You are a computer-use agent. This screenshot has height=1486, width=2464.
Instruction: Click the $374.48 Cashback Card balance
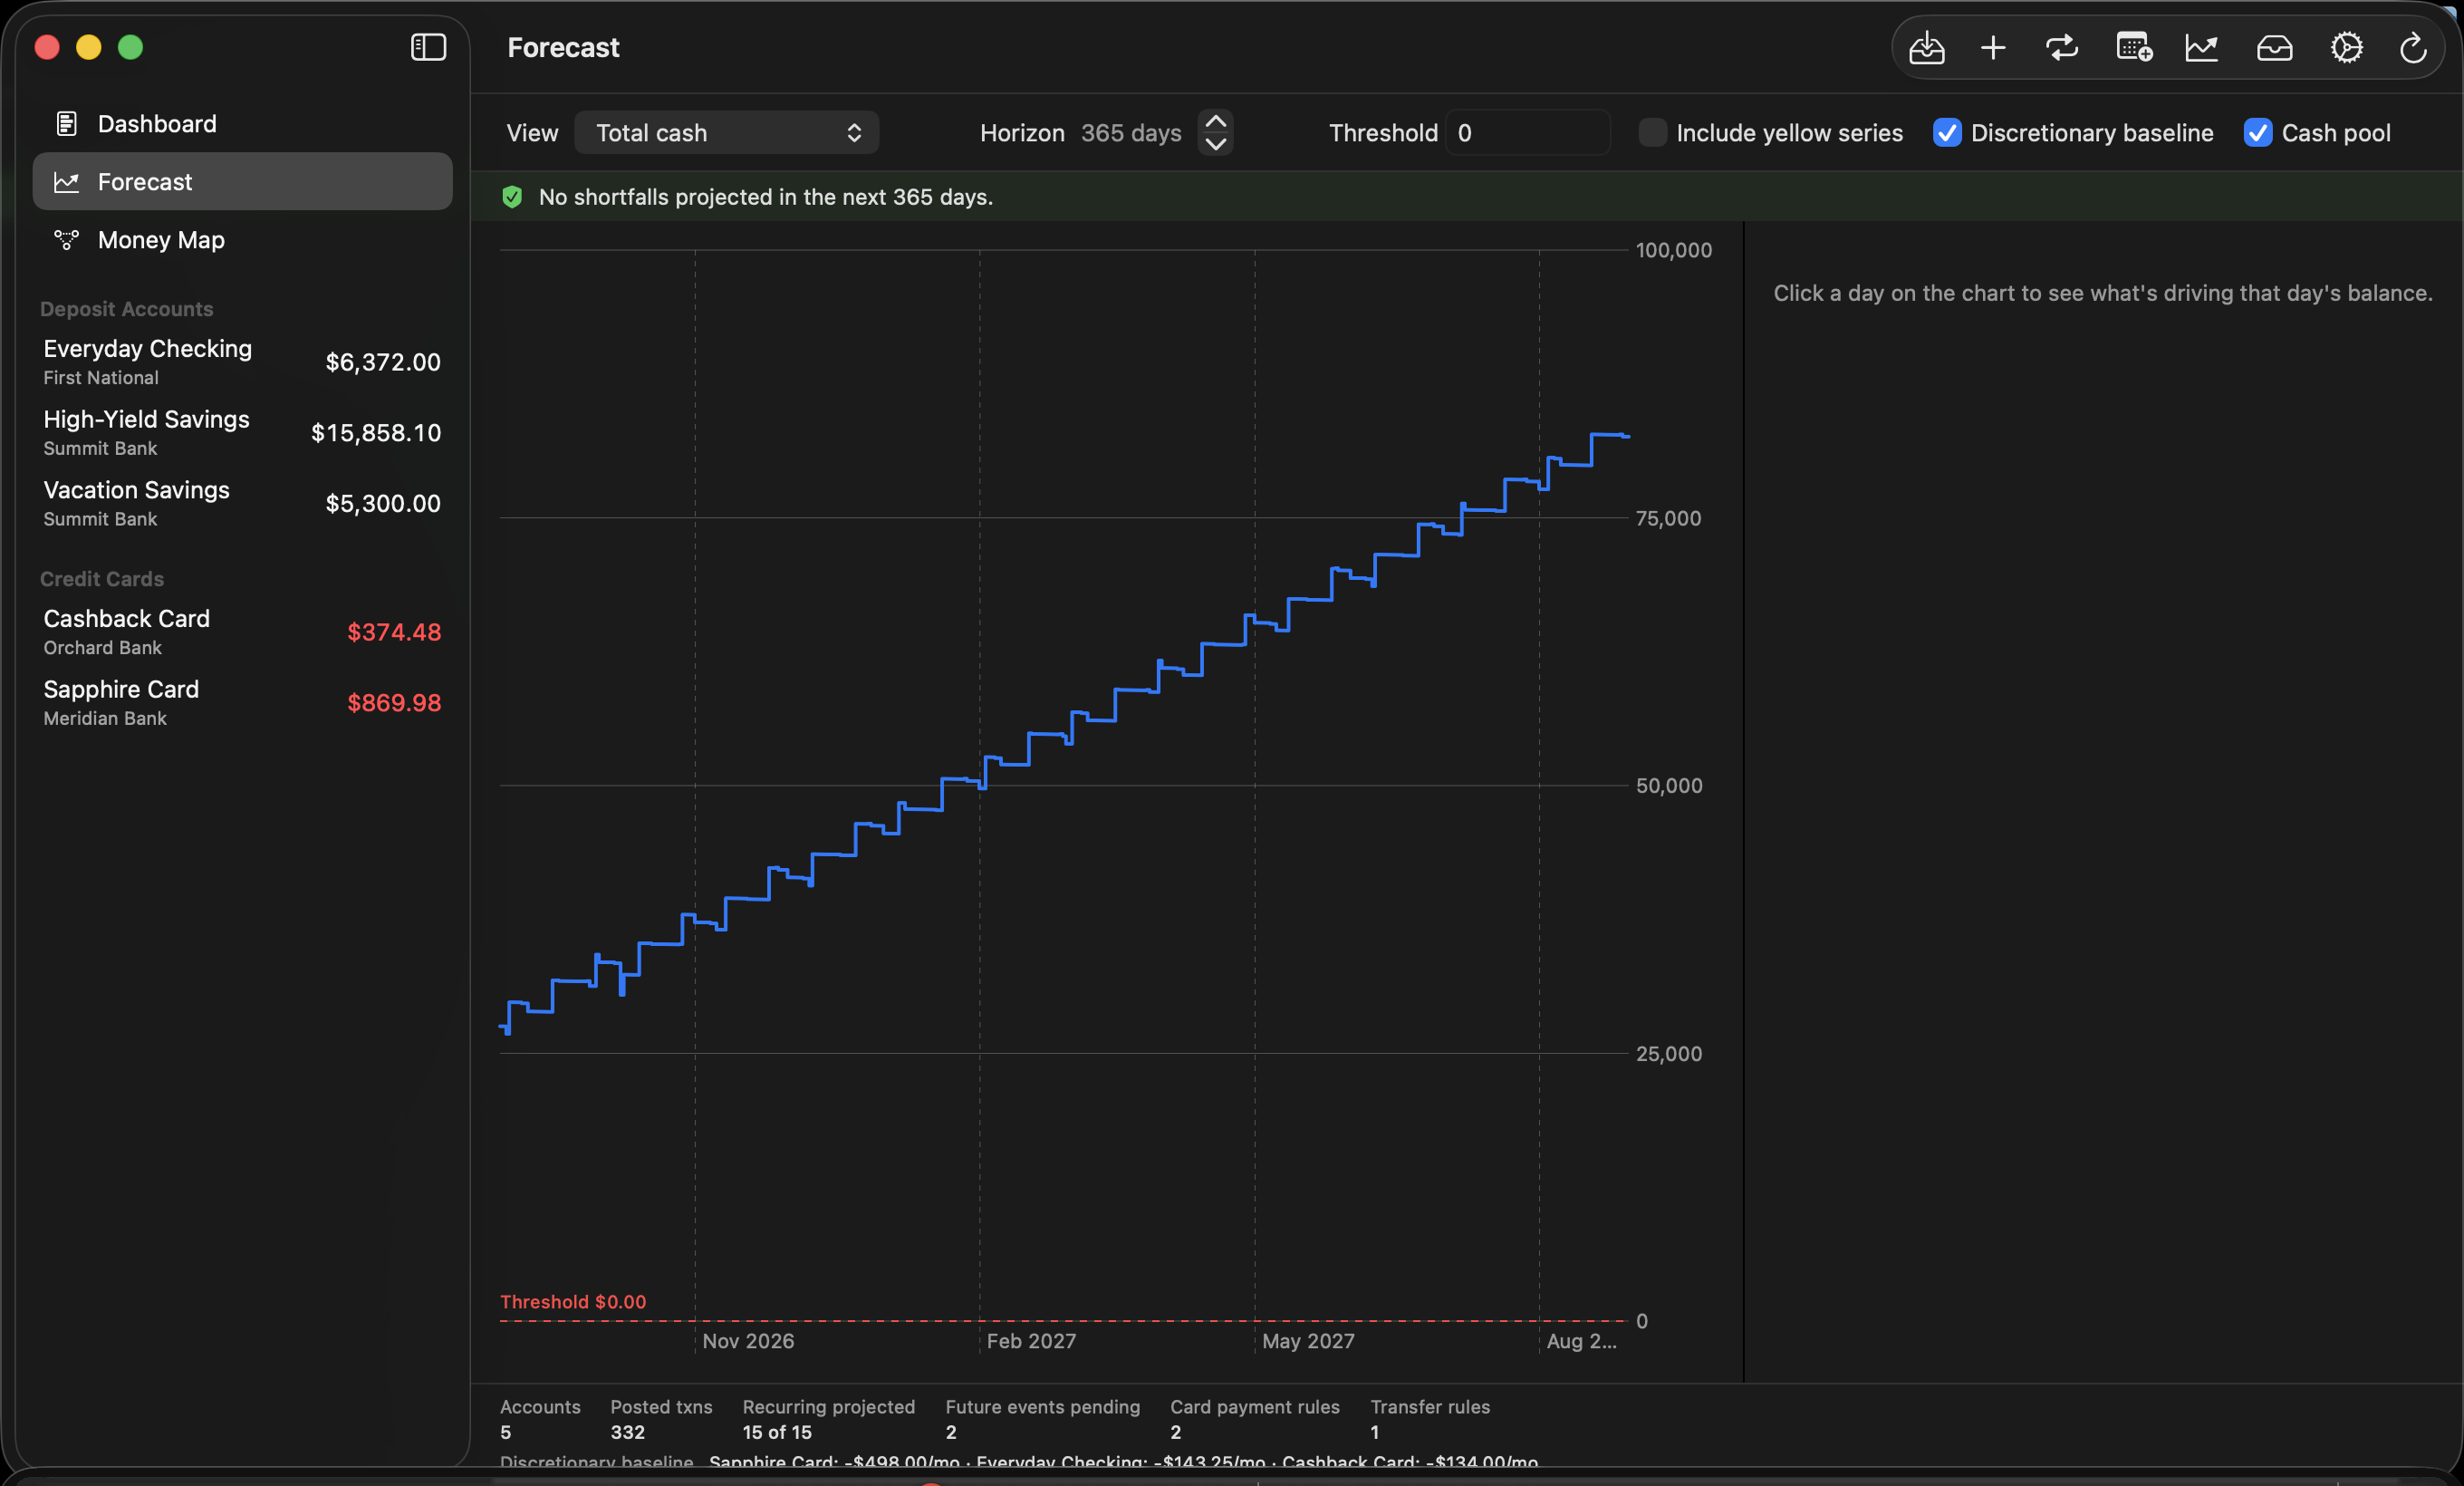tap(393, 632)
